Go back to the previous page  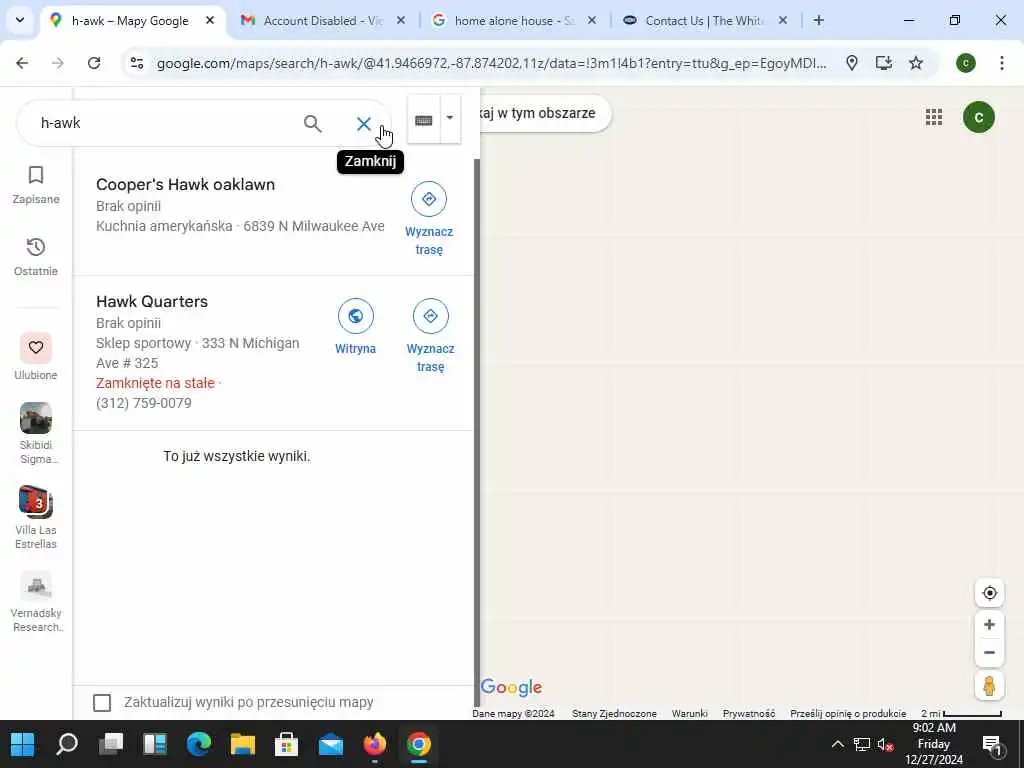[22, 63]
